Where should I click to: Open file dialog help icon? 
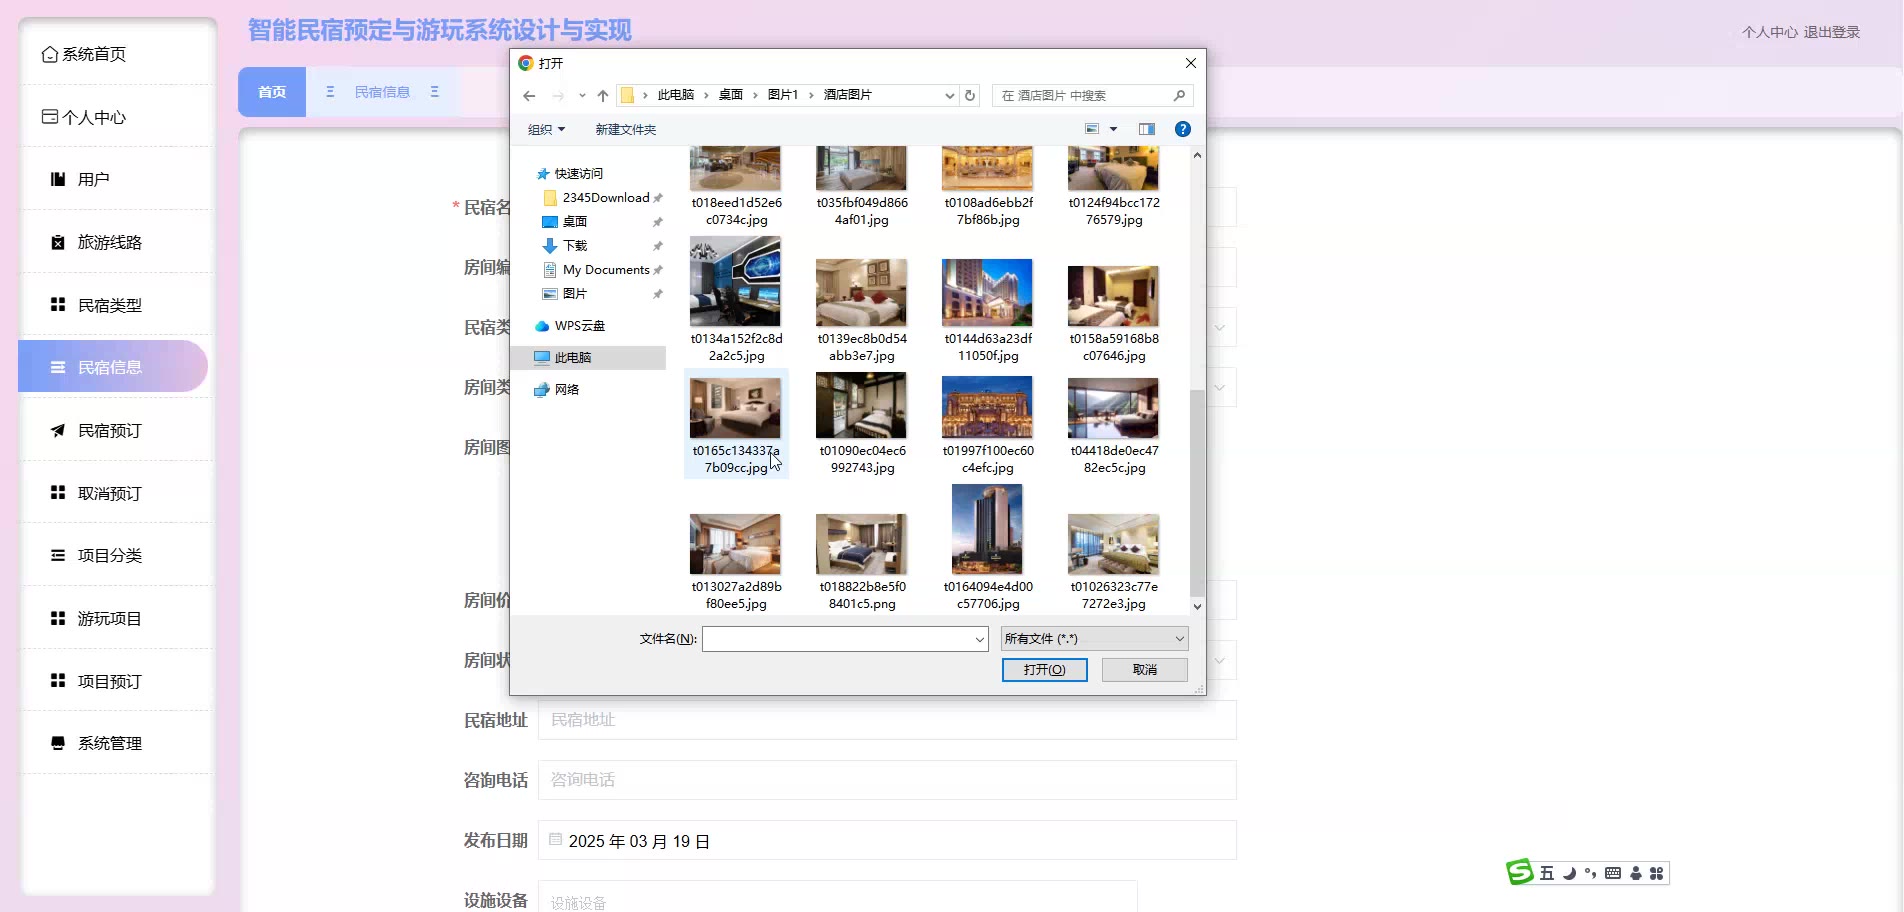[1182, 129]
